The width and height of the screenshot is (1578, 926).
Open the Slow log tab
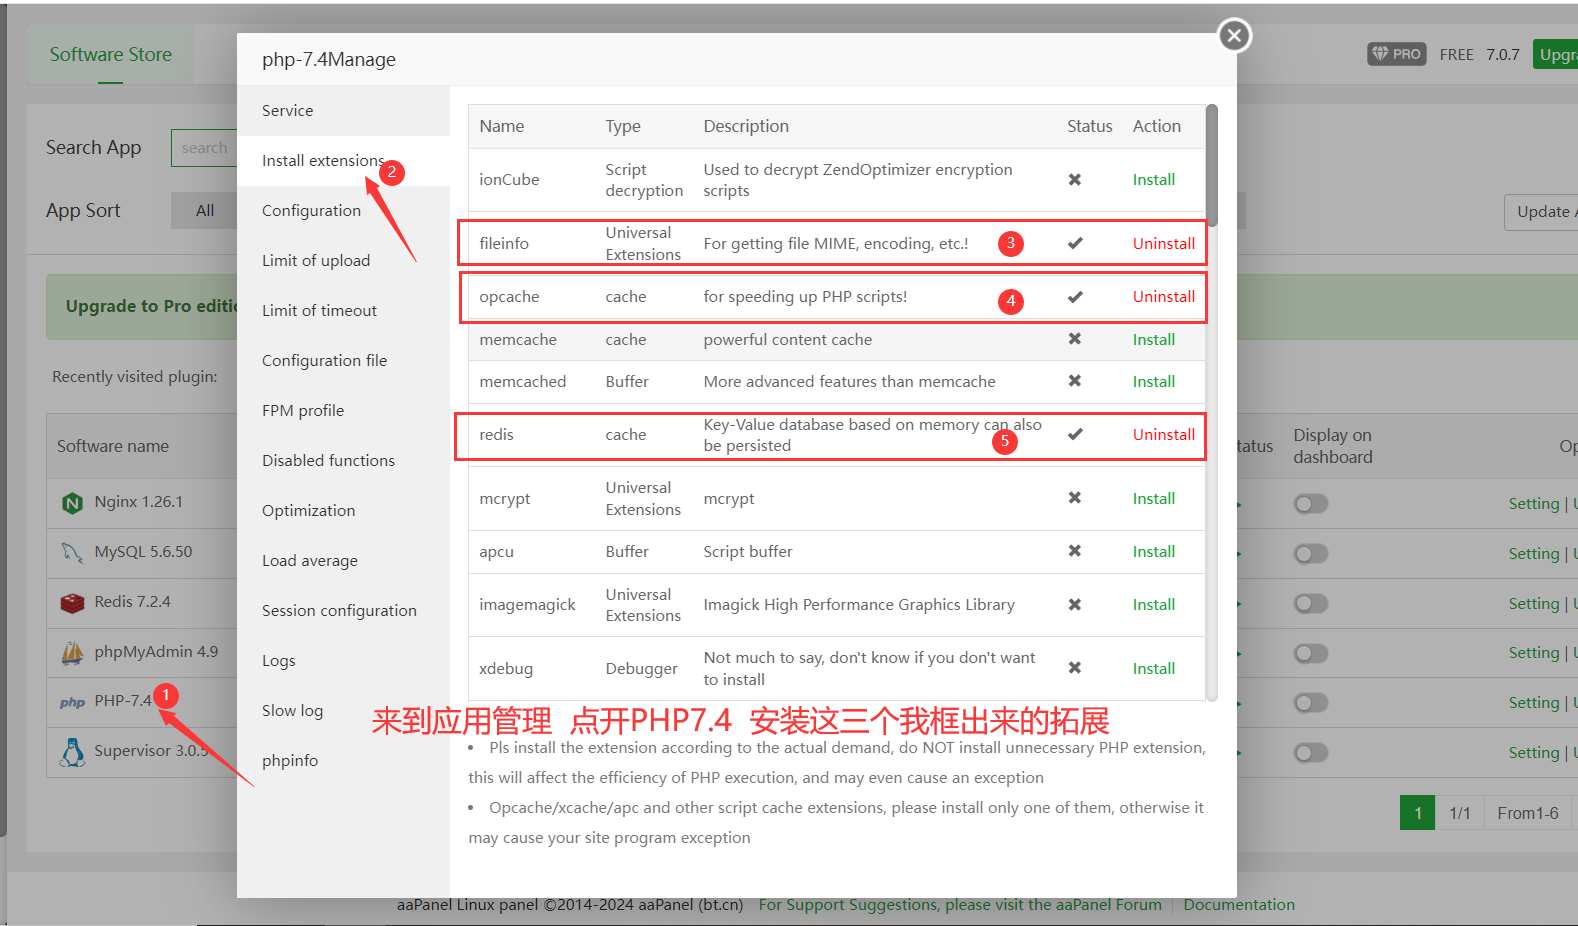point(343,710)
